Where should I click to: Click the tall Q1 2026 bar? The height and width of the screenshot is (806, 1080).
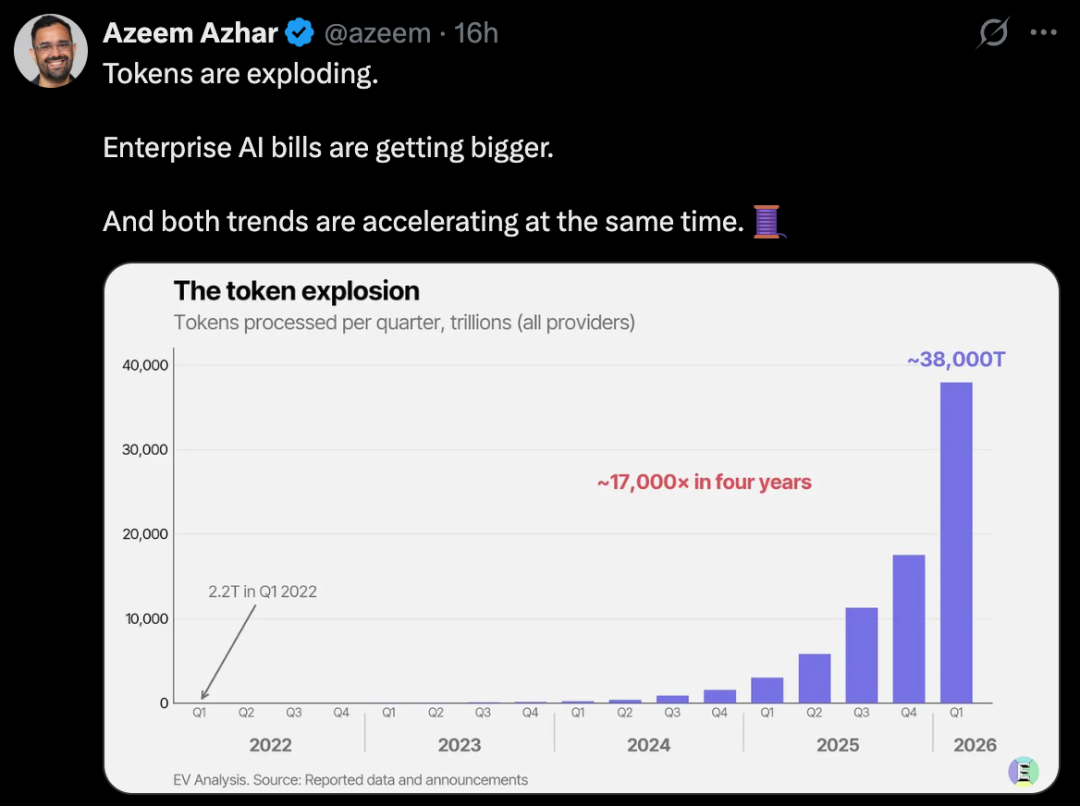tap(956, 543)
